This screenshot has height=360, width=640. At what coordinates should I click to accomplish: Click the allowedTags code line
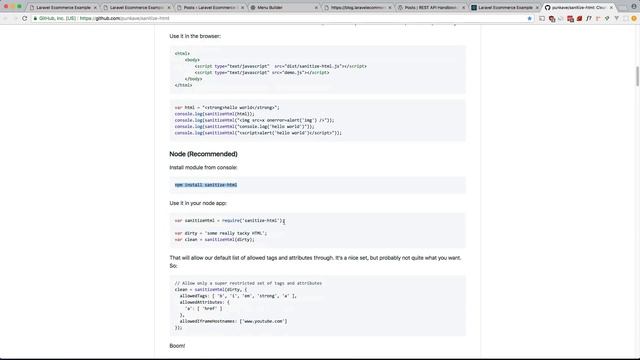tap(238, 296)
